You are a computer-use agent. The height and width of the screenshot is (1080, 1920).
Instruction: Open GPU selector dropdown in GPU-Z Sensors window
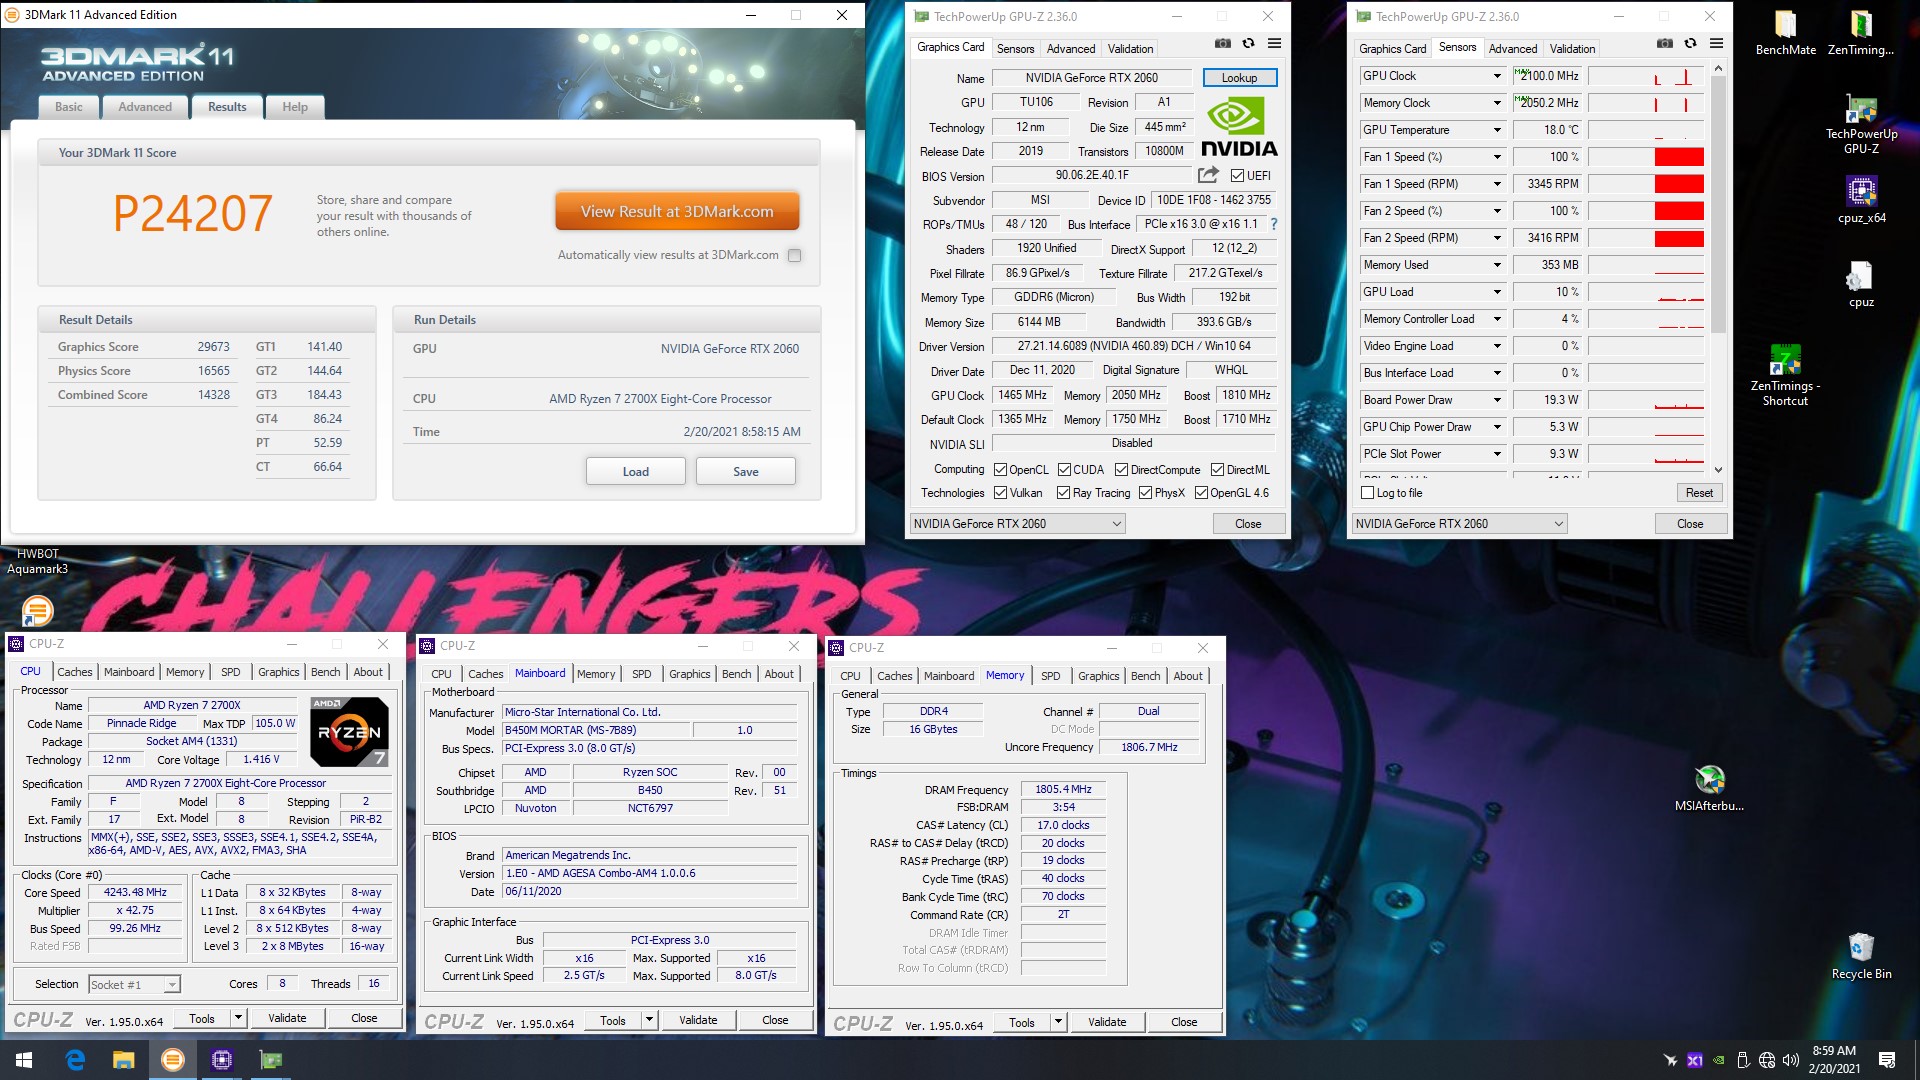(1459, 524)
